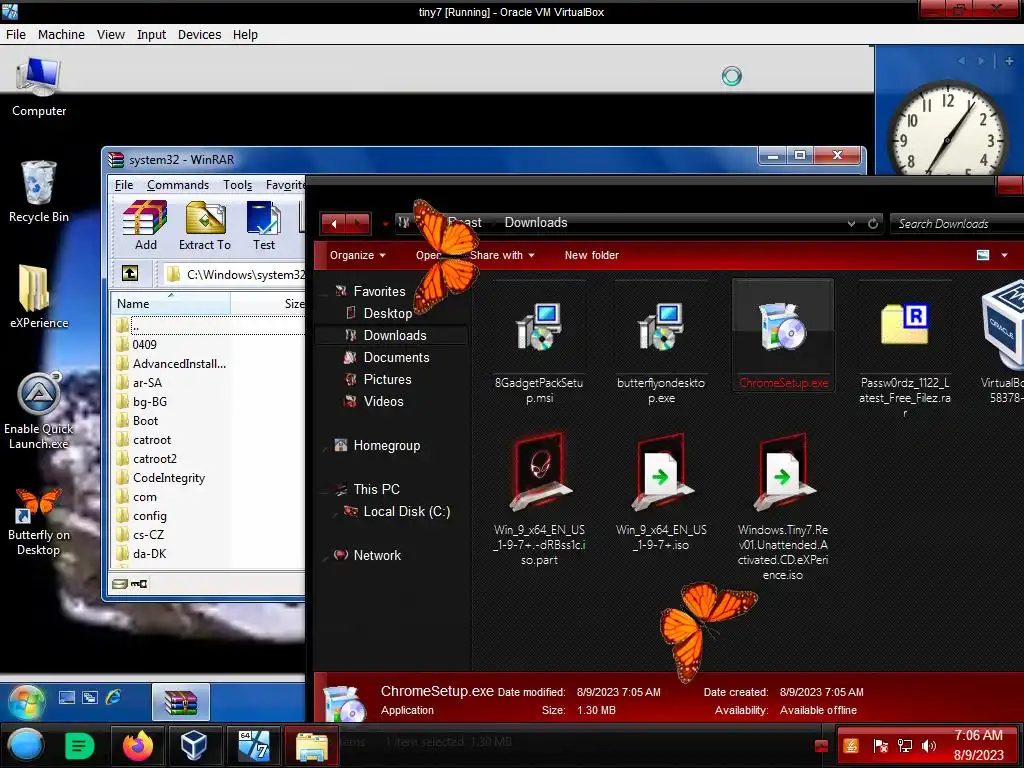Open the Computer desktop icon
This screenshot has height=768, width=1024.
39,87
